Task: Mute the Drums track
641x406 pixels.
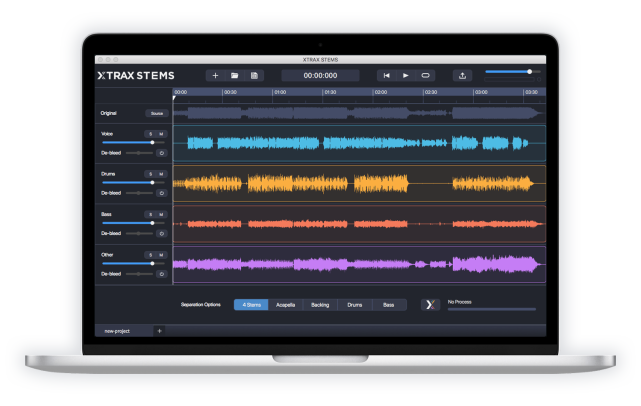Action: point(161,174)
